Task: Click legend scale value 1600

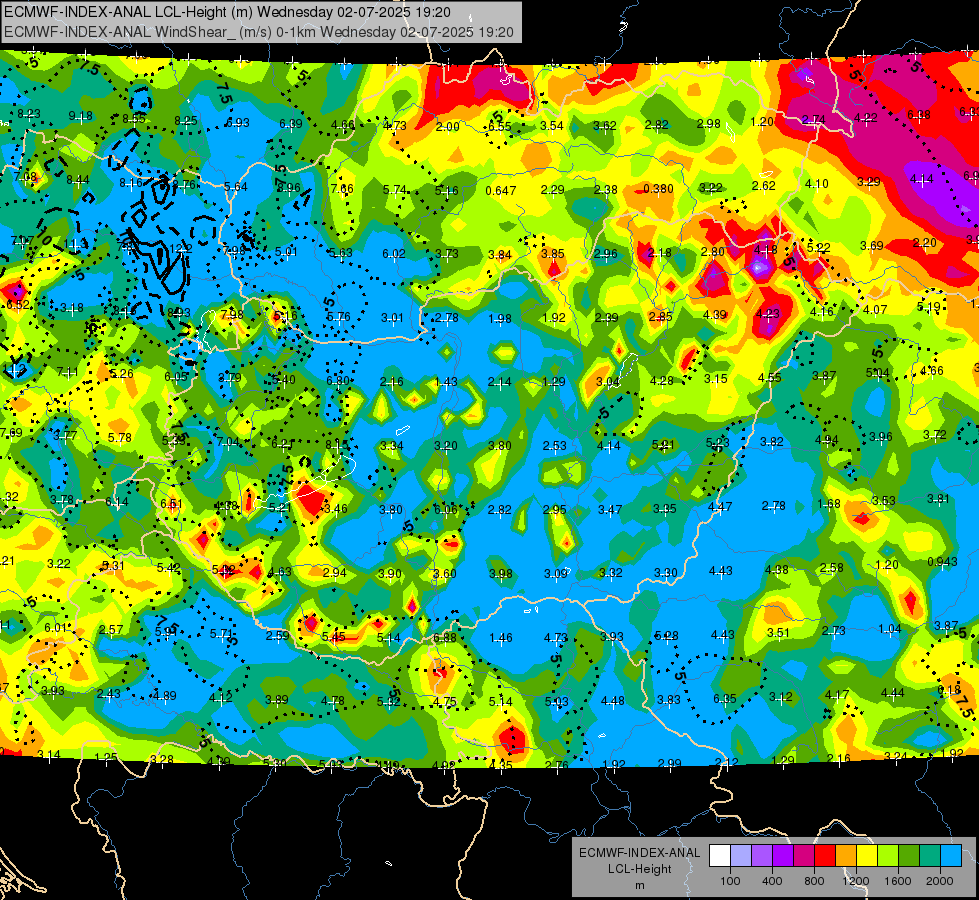Action: pyautogui.click(x=898, y=881)
